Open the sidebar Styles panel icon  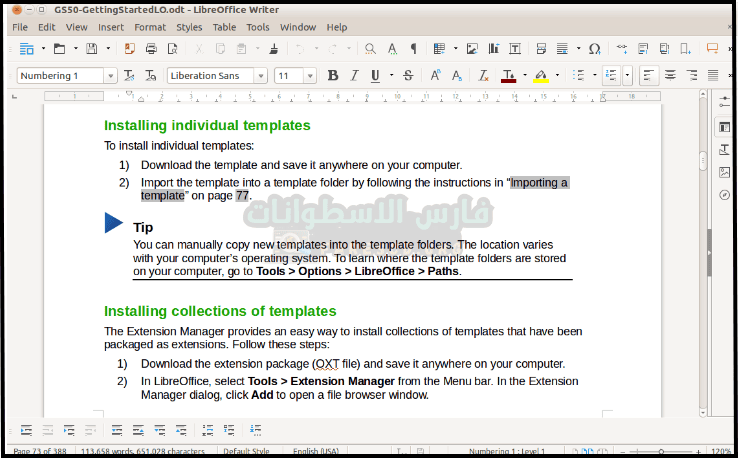point(724,149)
